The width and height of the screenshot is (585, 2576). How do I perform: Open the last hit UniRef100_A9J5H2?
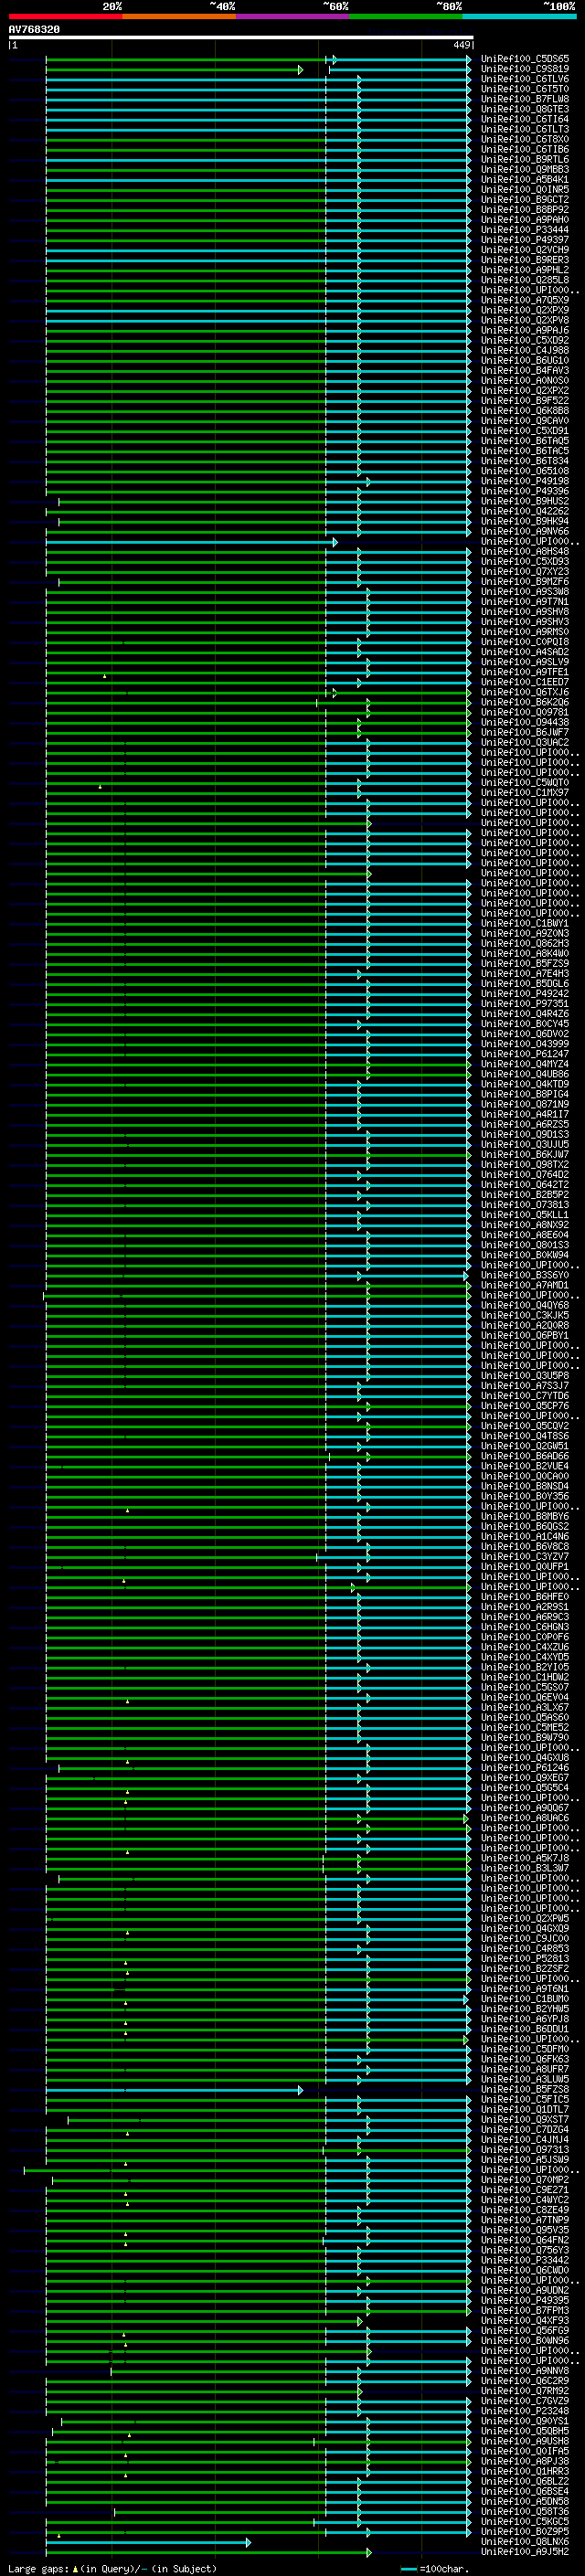pyautogui.click(x=525, y=2551)
